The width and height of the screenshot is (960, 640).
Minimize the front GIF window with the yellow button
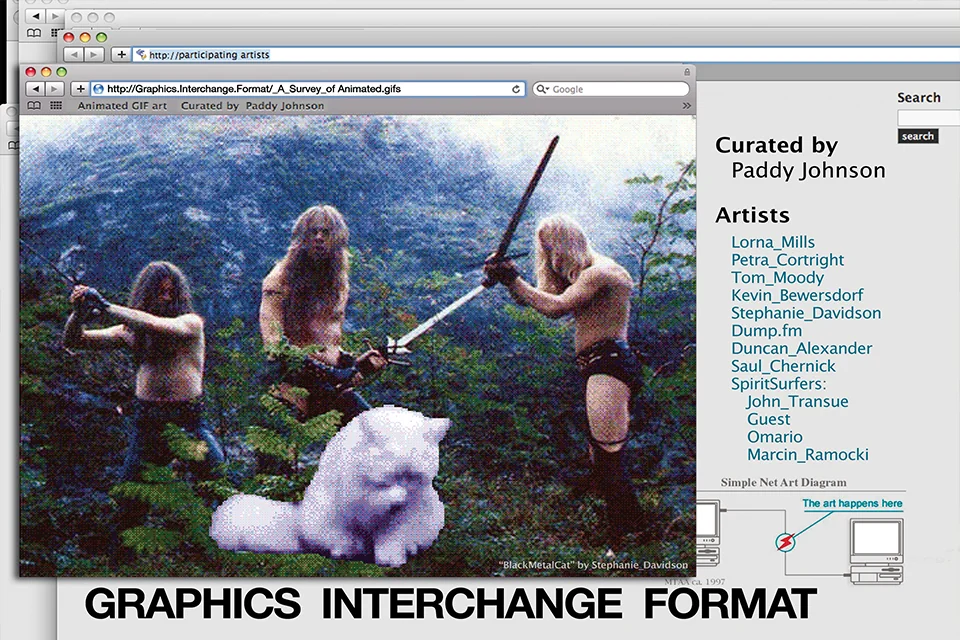point(46,72)
